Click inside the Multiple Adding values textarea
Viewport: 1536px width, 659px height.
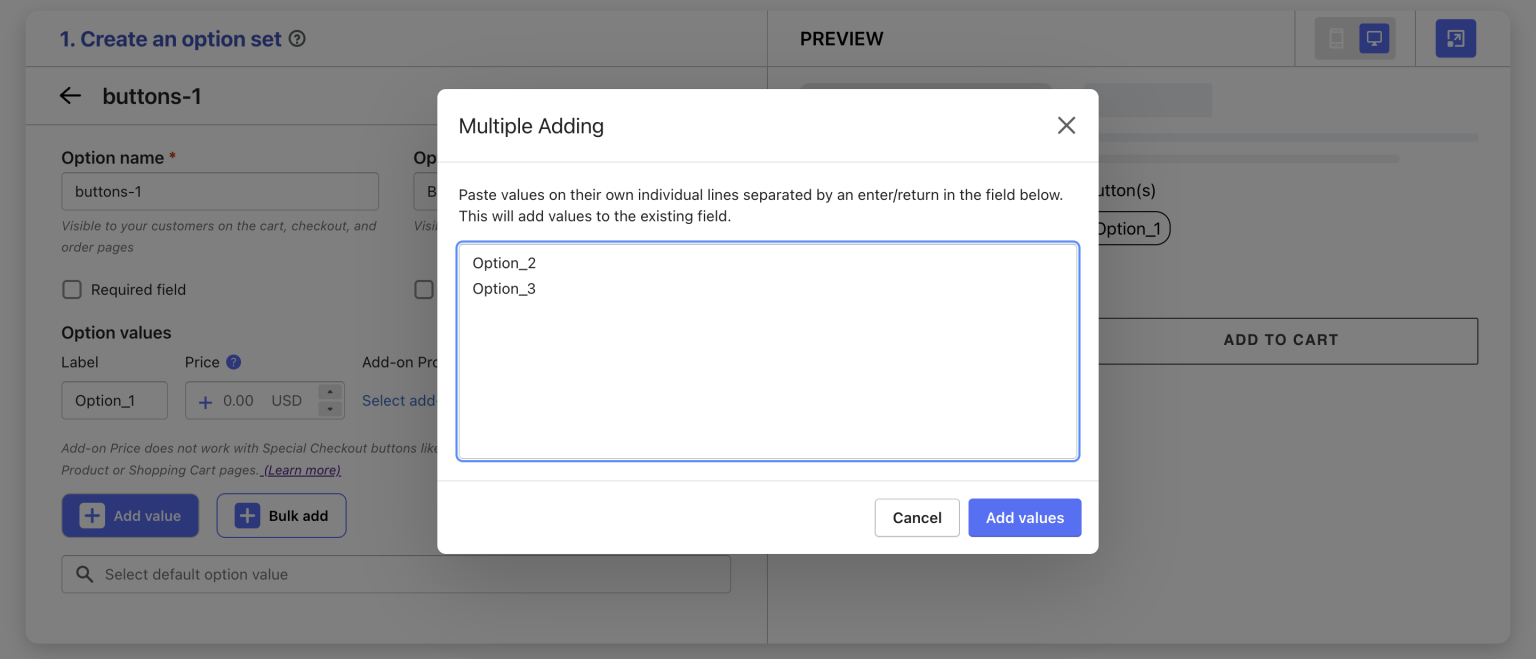coord(767,350)
